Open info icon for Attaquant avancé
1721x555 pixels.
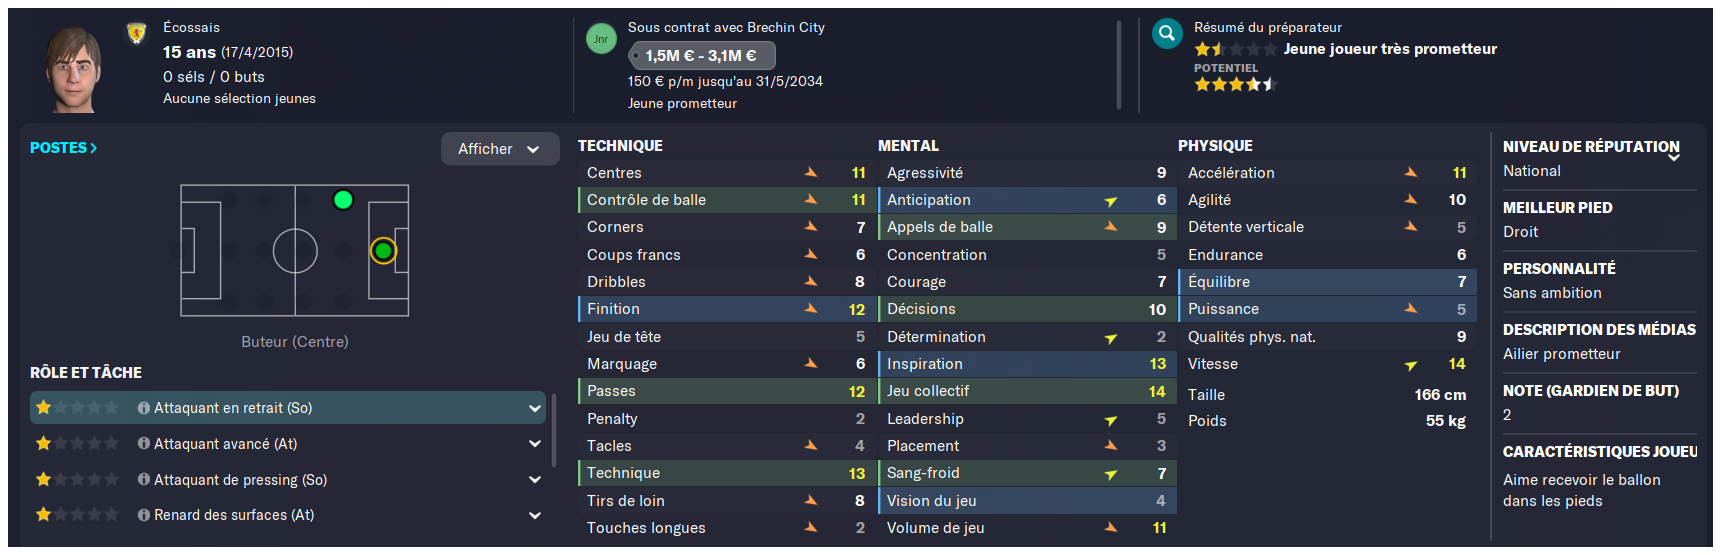[144, 444]
